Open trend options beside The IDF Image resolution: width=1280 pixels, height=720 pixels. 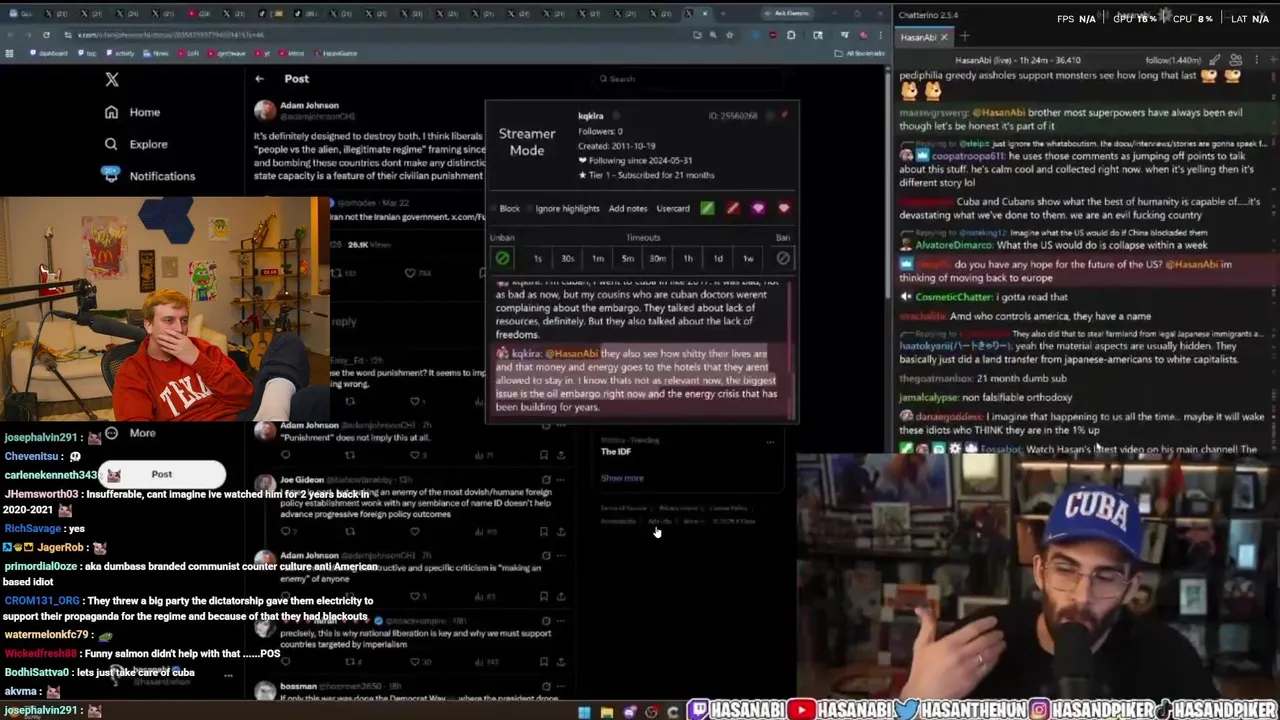click(770, 441)
